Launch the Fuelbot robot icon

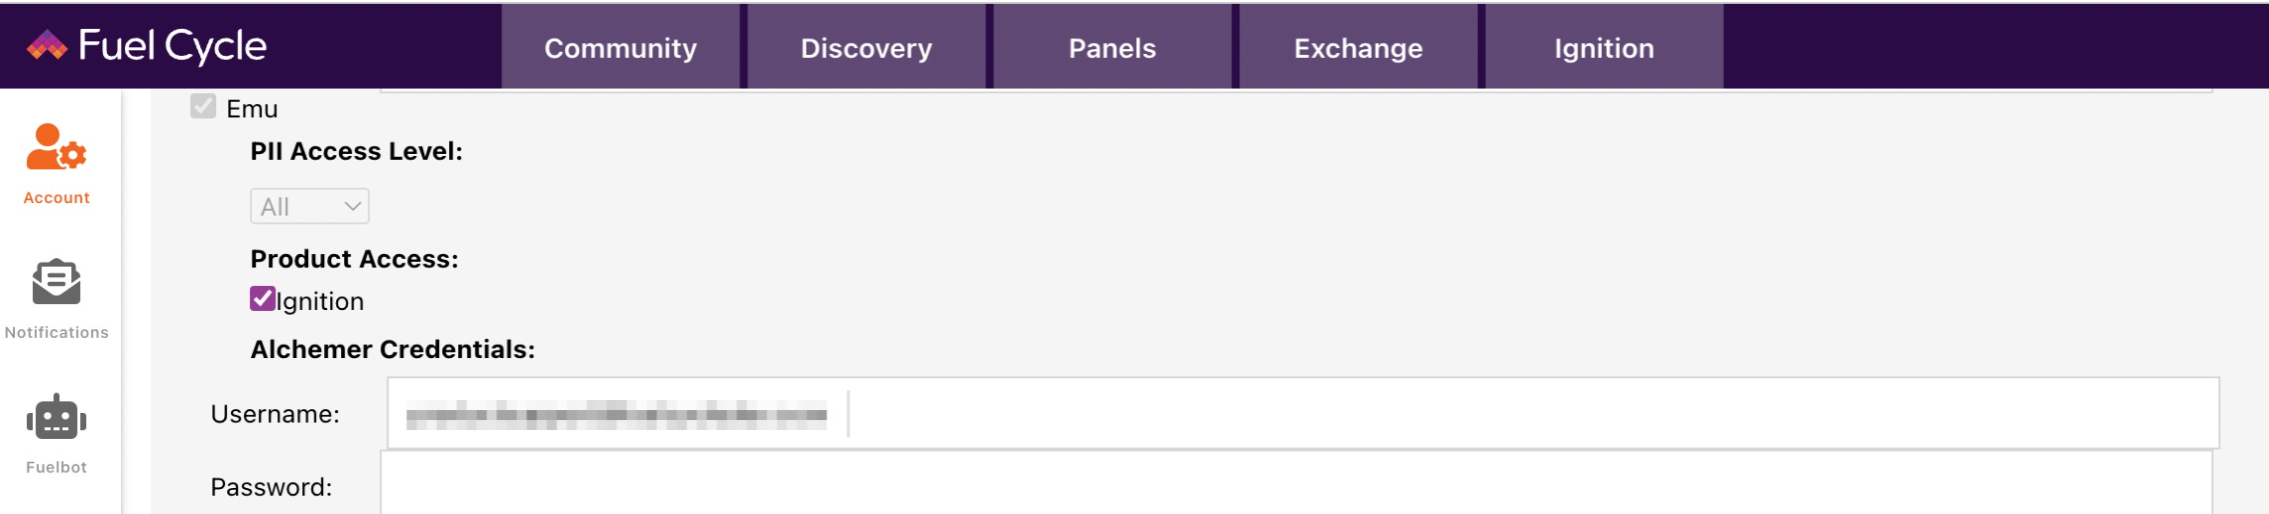point(56,417)
